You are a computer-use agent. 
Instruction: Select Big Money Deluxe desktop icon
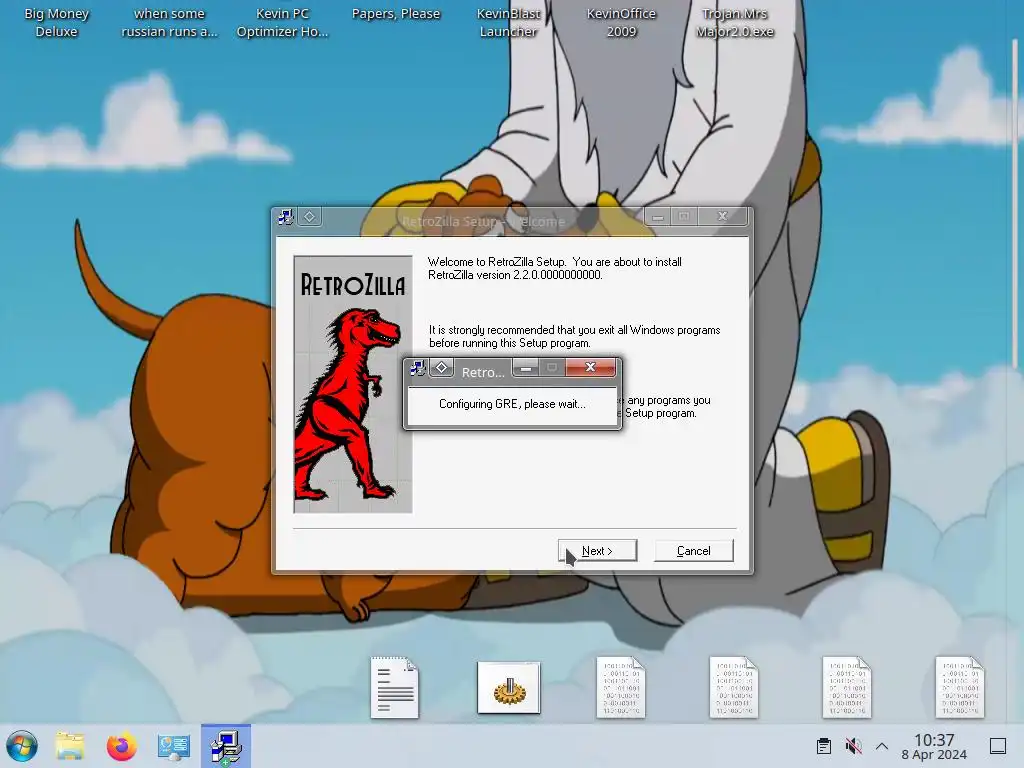pos(56,22)
